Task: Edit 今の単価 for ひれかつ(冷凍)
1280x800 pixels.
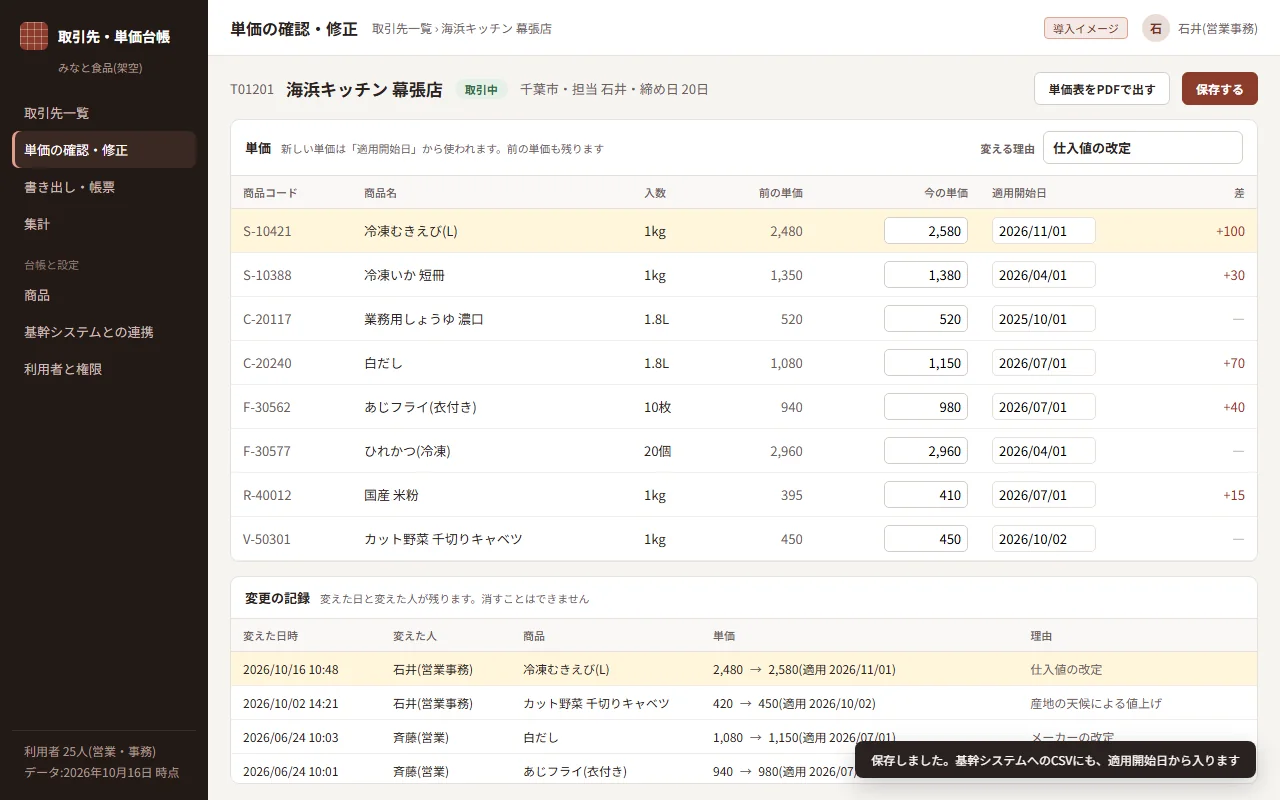Action: pos(926,451)
